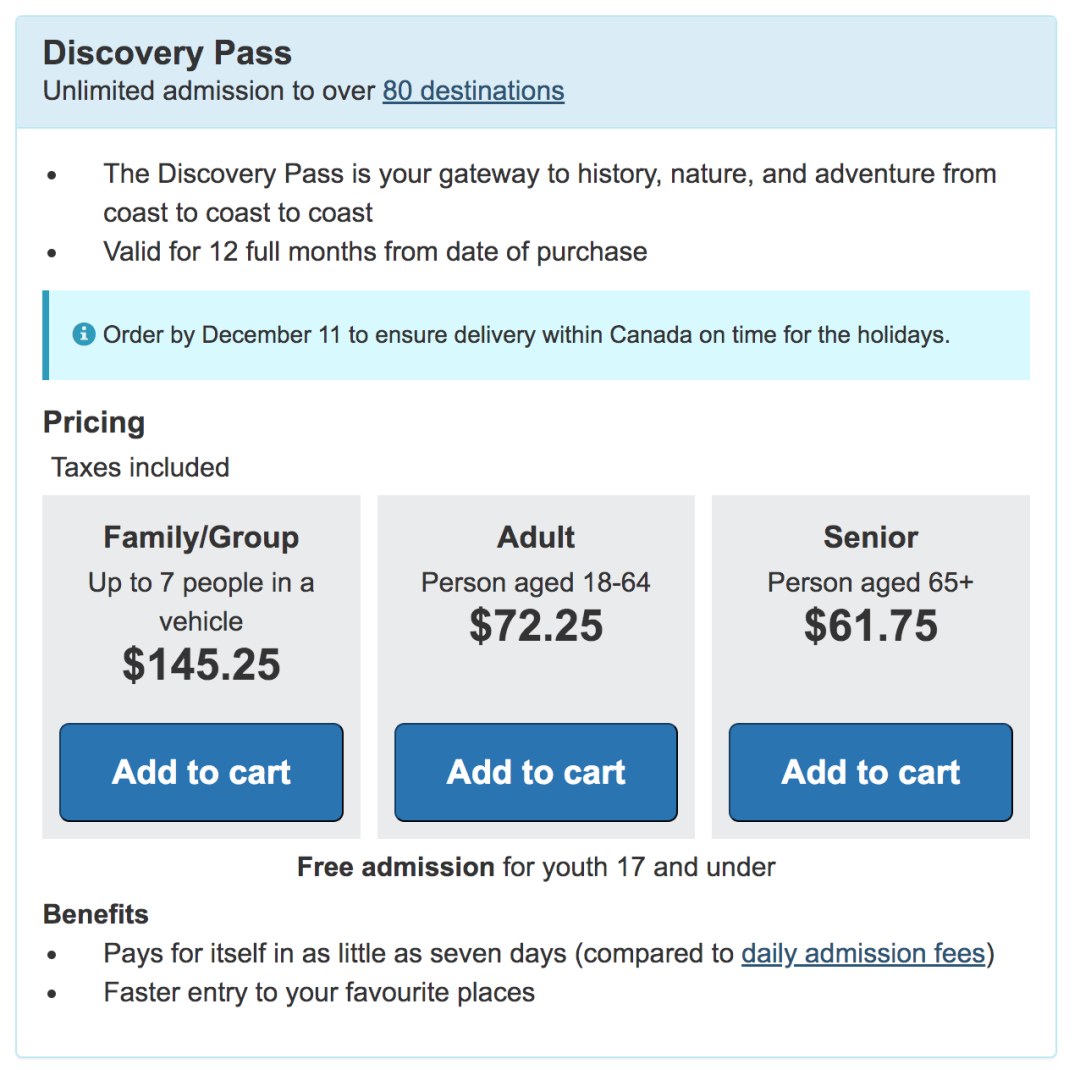Screen dimensions: 1080x1070
Task: Select the $61.75 Senior price
Action: (x=870, y=626)
